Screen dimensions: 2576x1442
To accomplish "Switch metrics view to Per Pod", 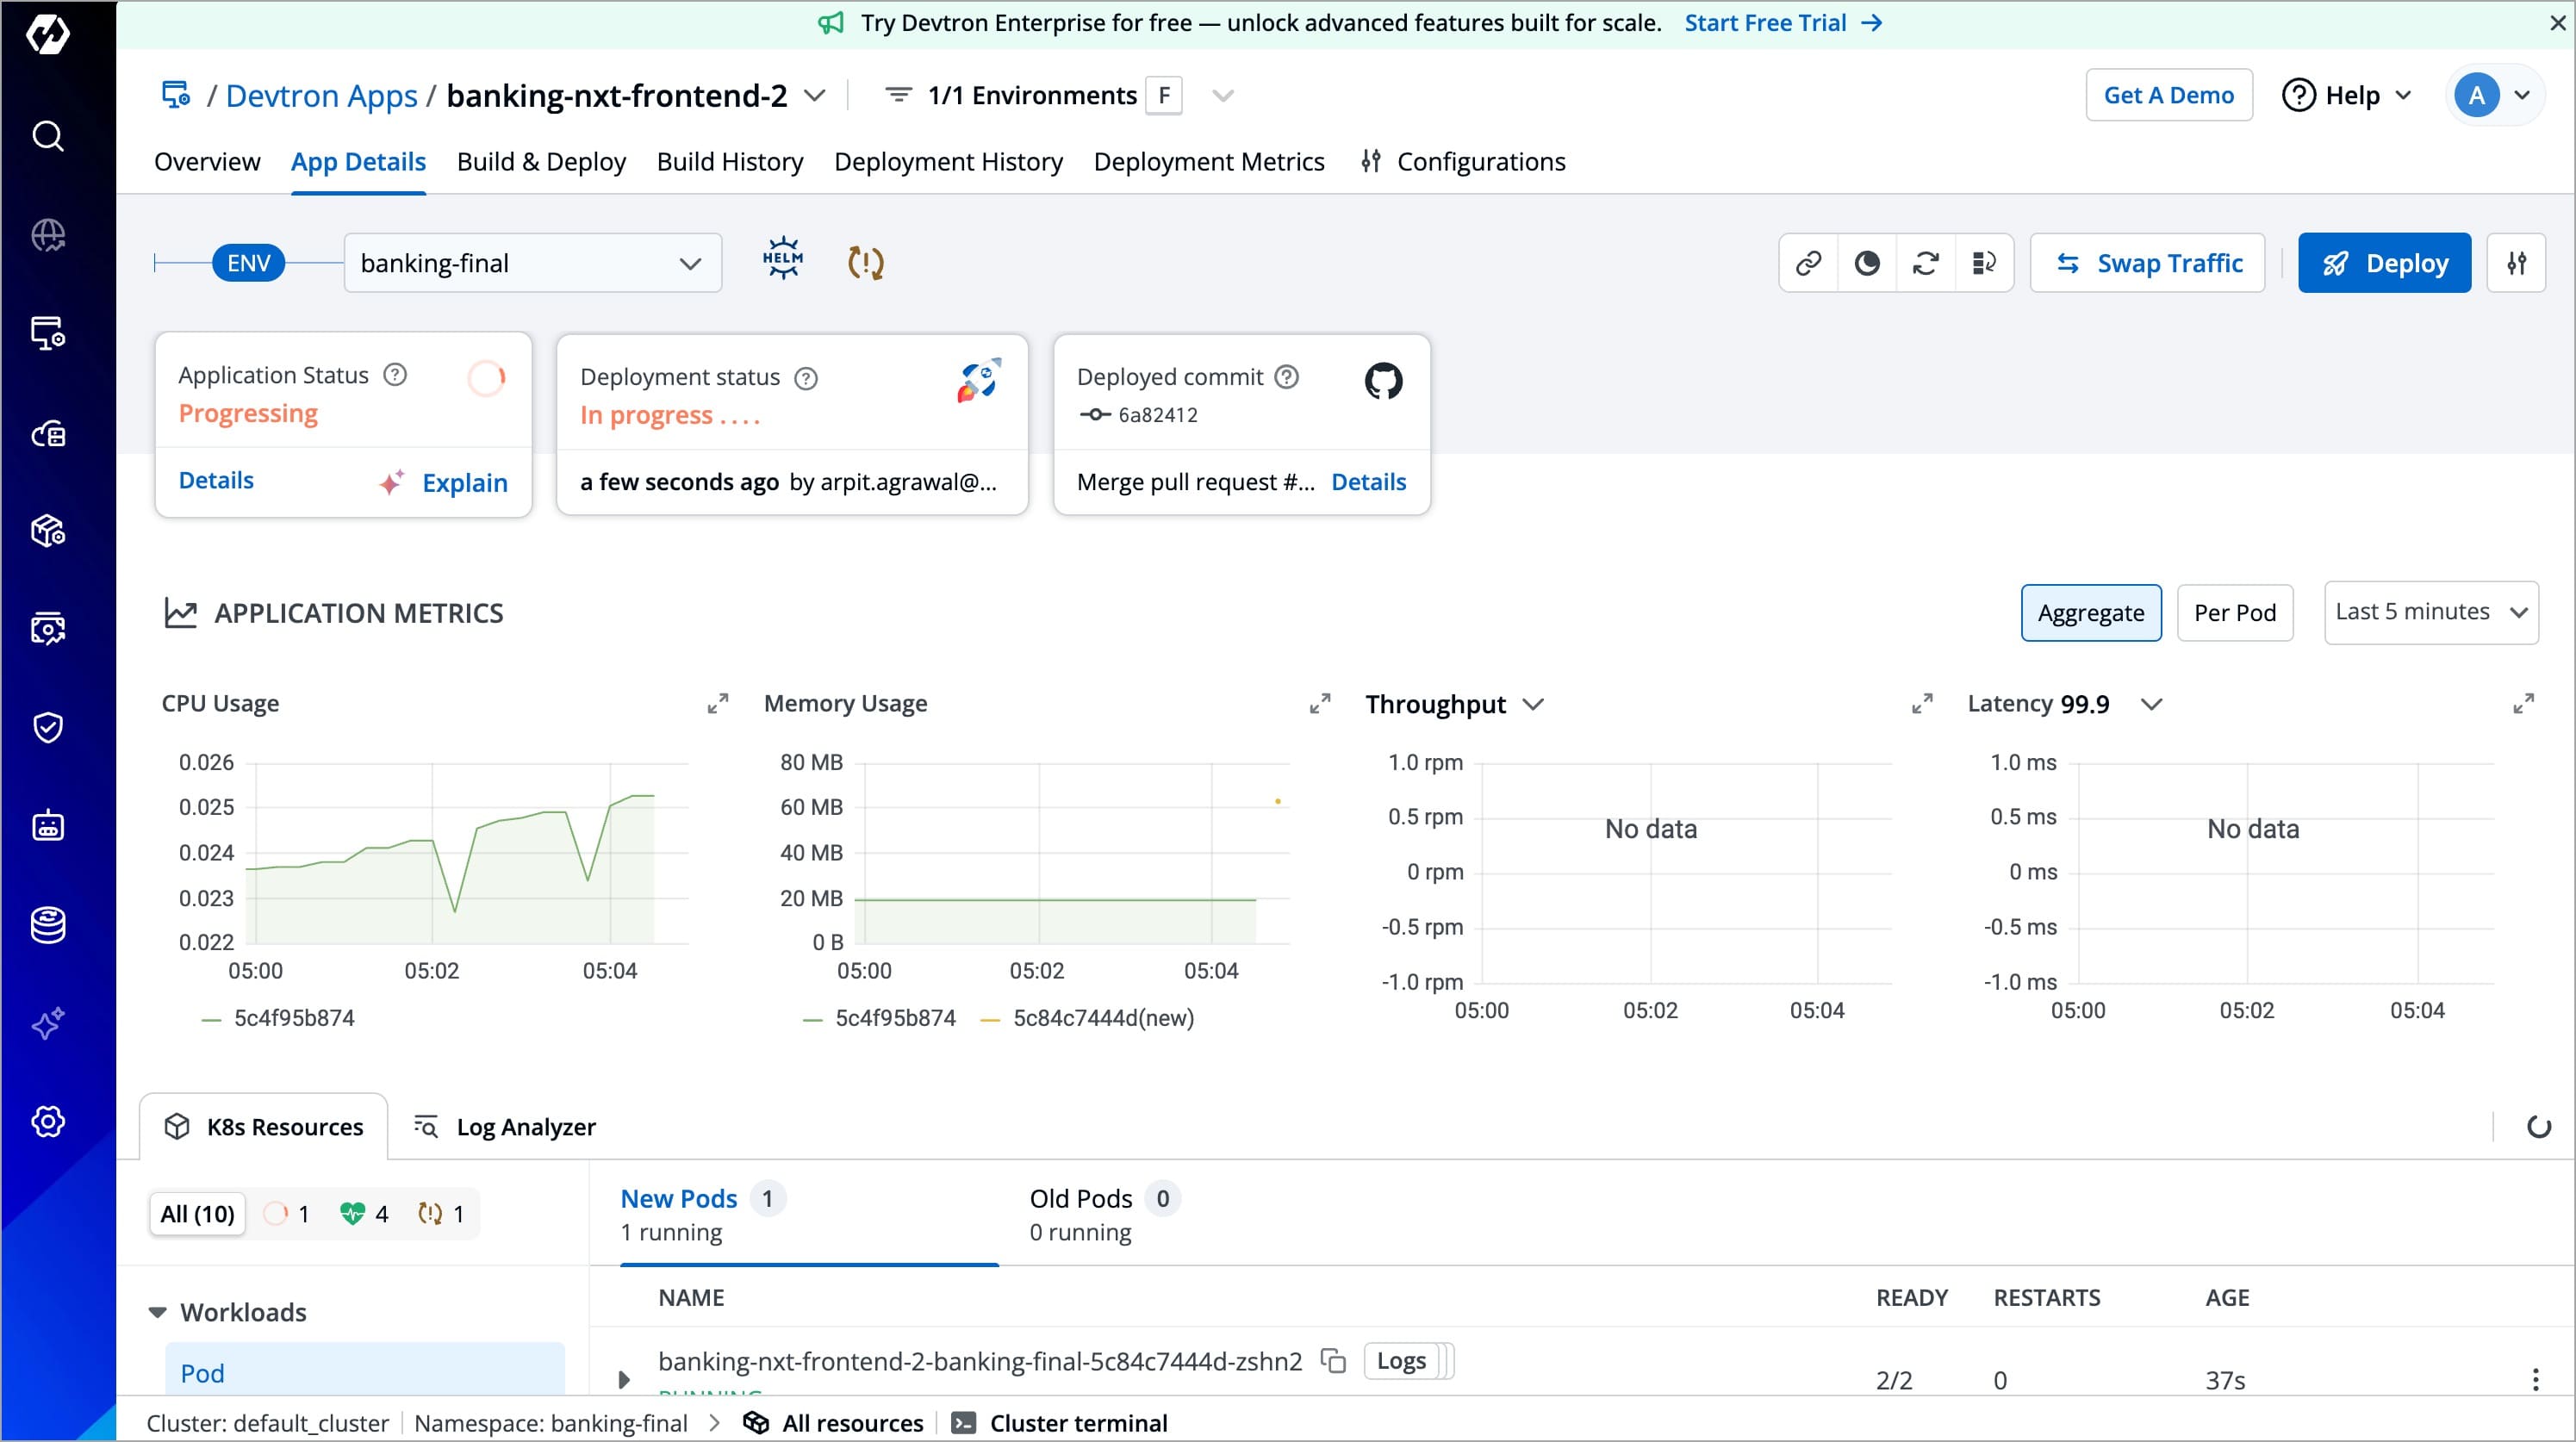I will click(2234, 613).
